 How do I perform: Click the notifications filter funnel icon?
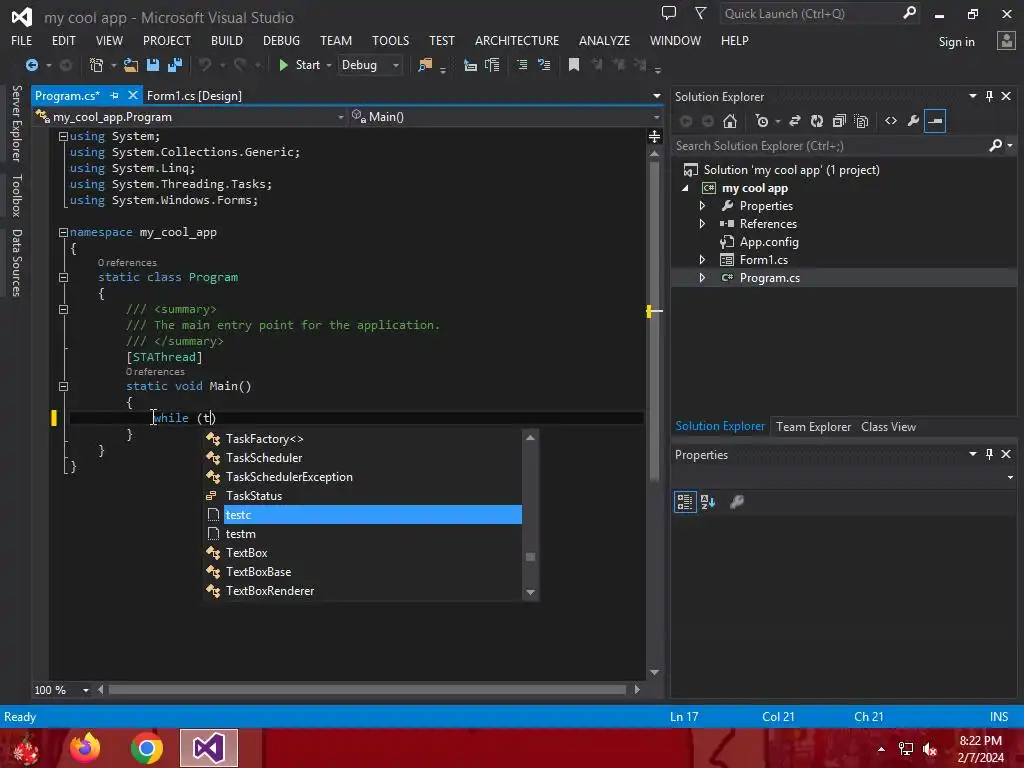click(701, 13)
